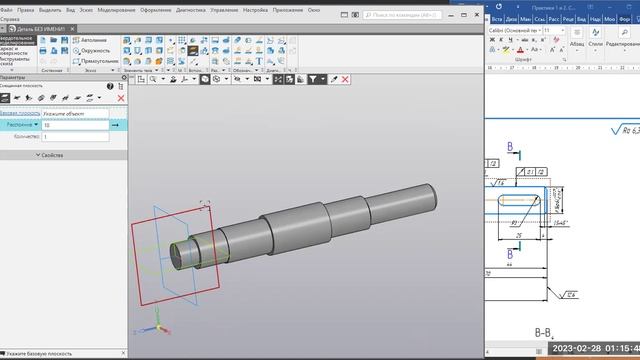Open the Настройка menu
Image resolution: width=640 pixels, height=360 pixels.
[255, 10]
